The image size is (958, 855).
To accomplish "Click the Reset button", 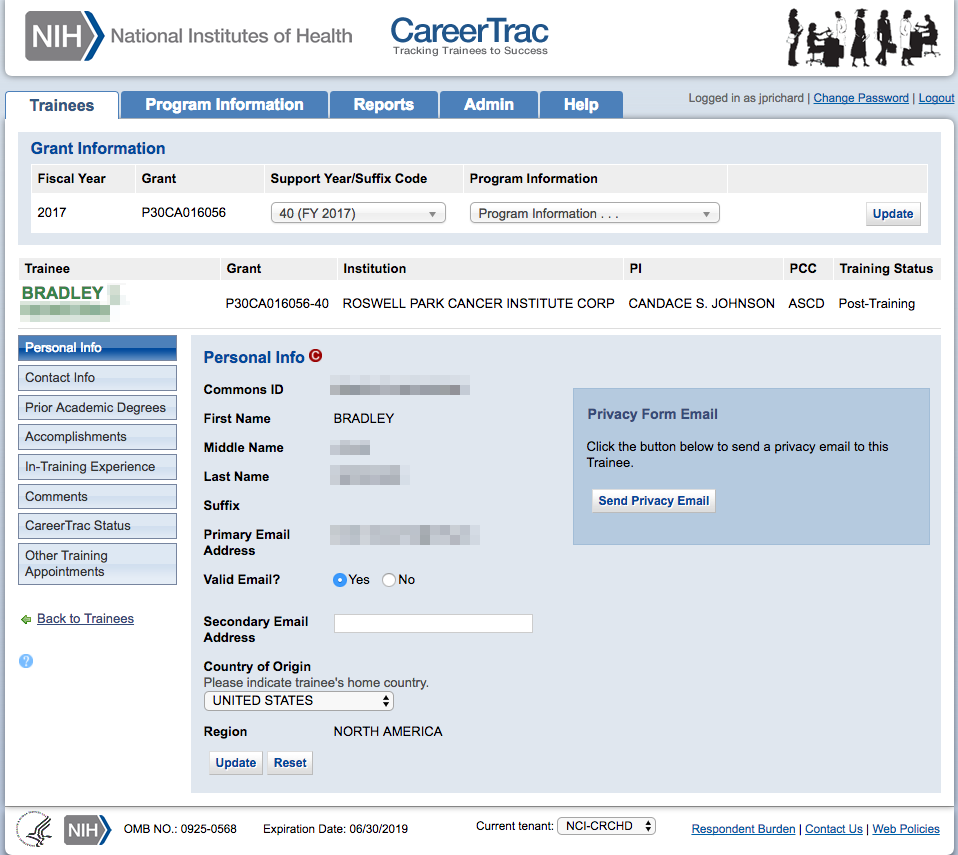I will pyautogui.click(x=290, y=763).
